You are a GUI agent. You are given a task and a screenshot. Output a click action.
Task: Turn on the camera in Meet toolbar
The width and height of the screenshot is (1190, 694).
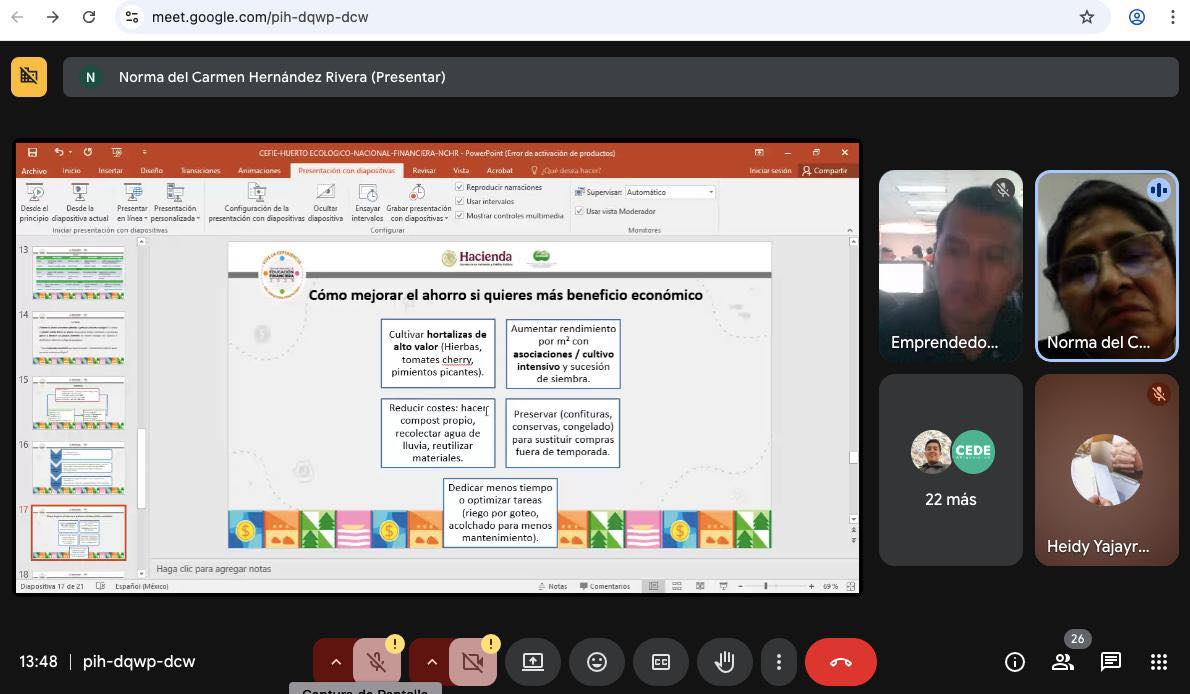point(472,662)
